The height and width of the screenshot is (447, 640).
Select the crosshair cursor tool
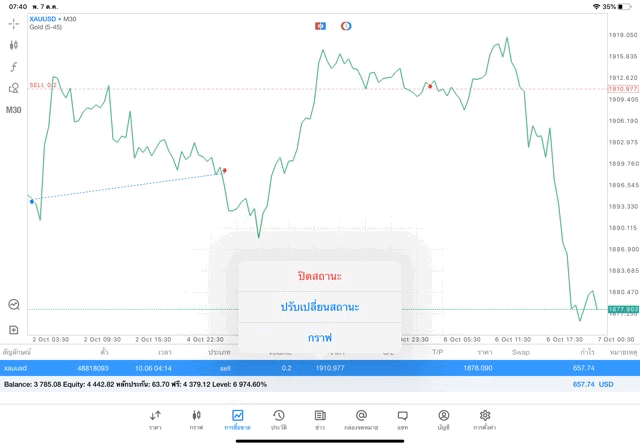14,23
